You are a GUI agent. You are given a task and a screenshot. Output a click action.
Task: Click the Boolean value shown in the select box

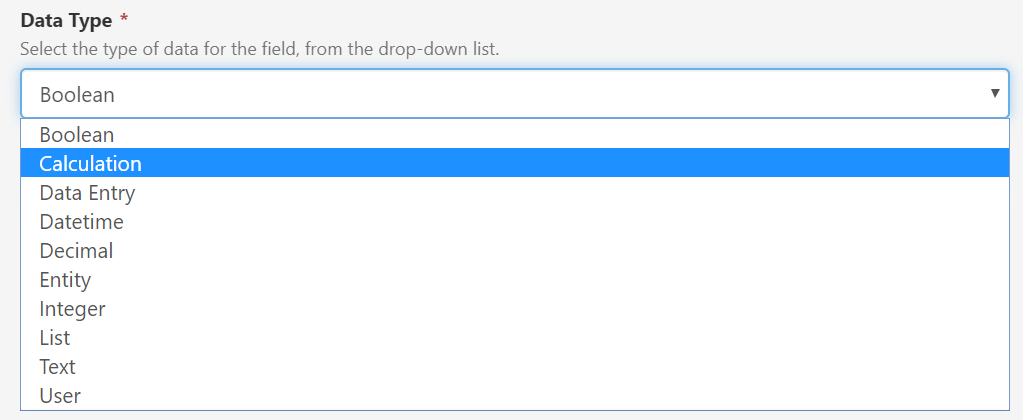click(77, 95)
